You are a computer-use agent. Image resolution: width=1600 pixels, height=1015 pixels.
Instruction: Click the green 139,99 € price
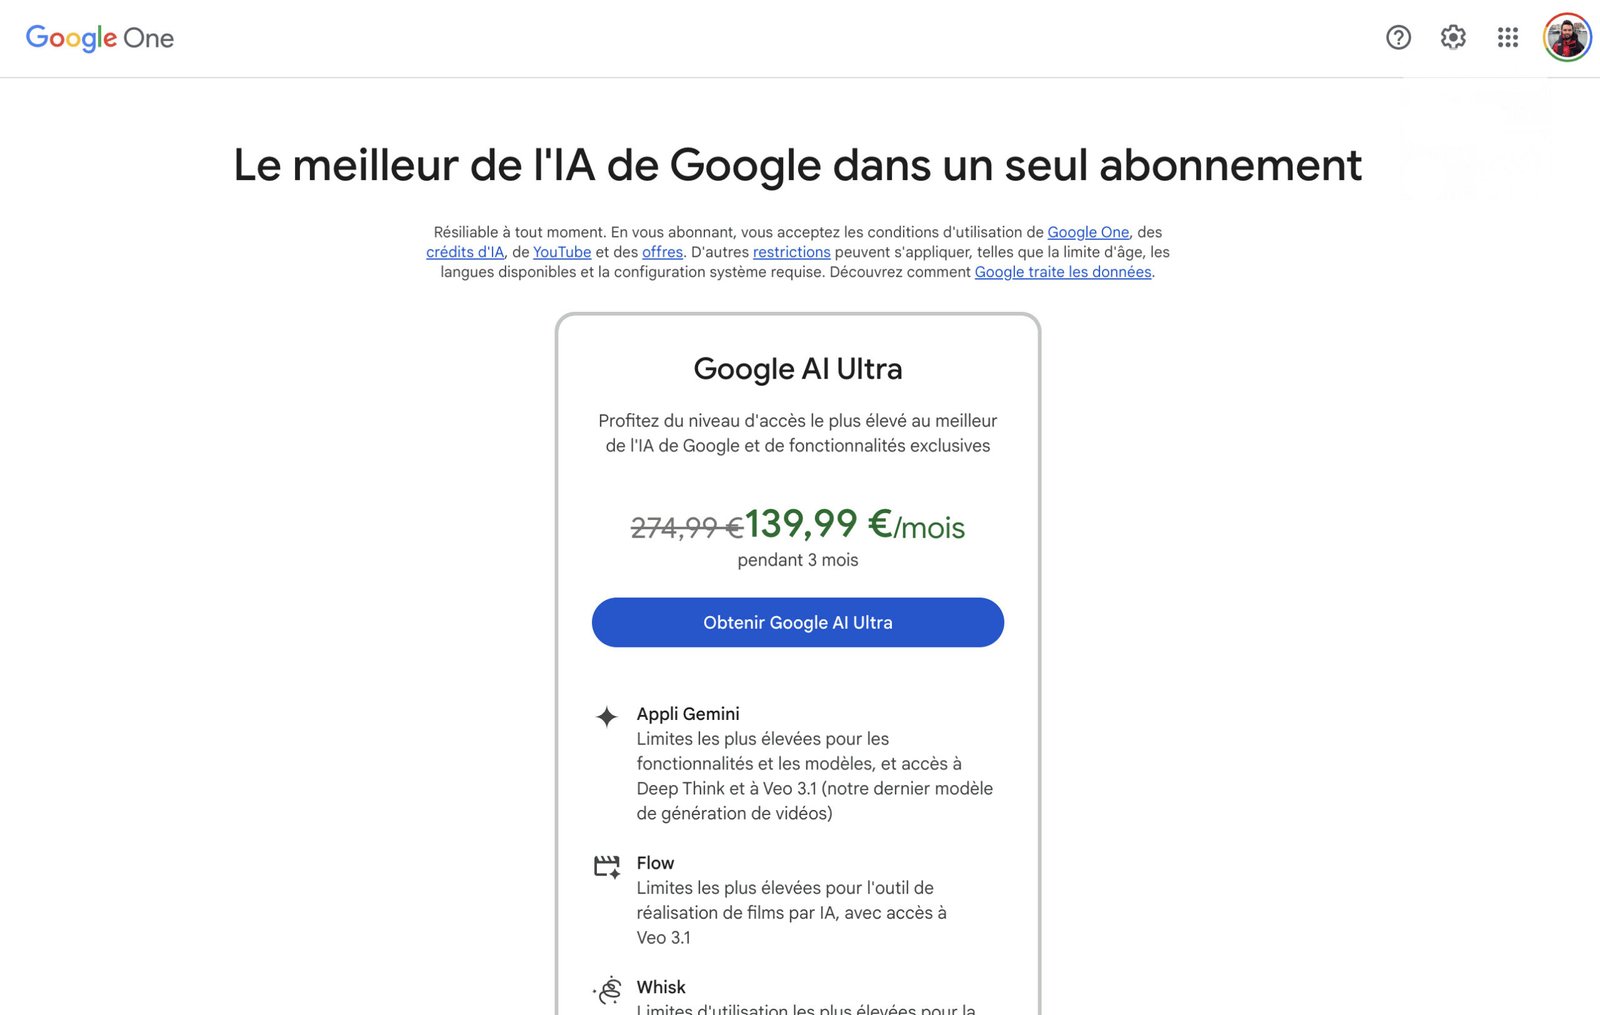coord(818,524)
